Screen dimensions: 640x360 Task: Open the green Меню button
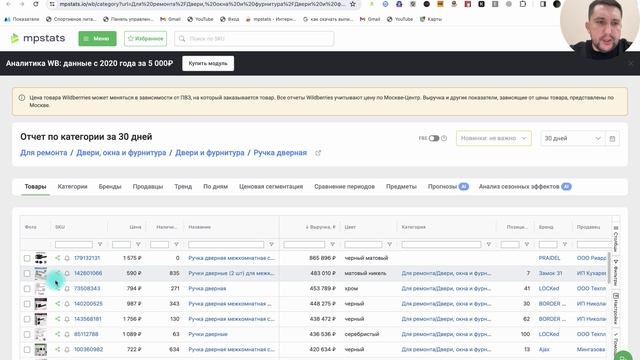click(98, 38)
